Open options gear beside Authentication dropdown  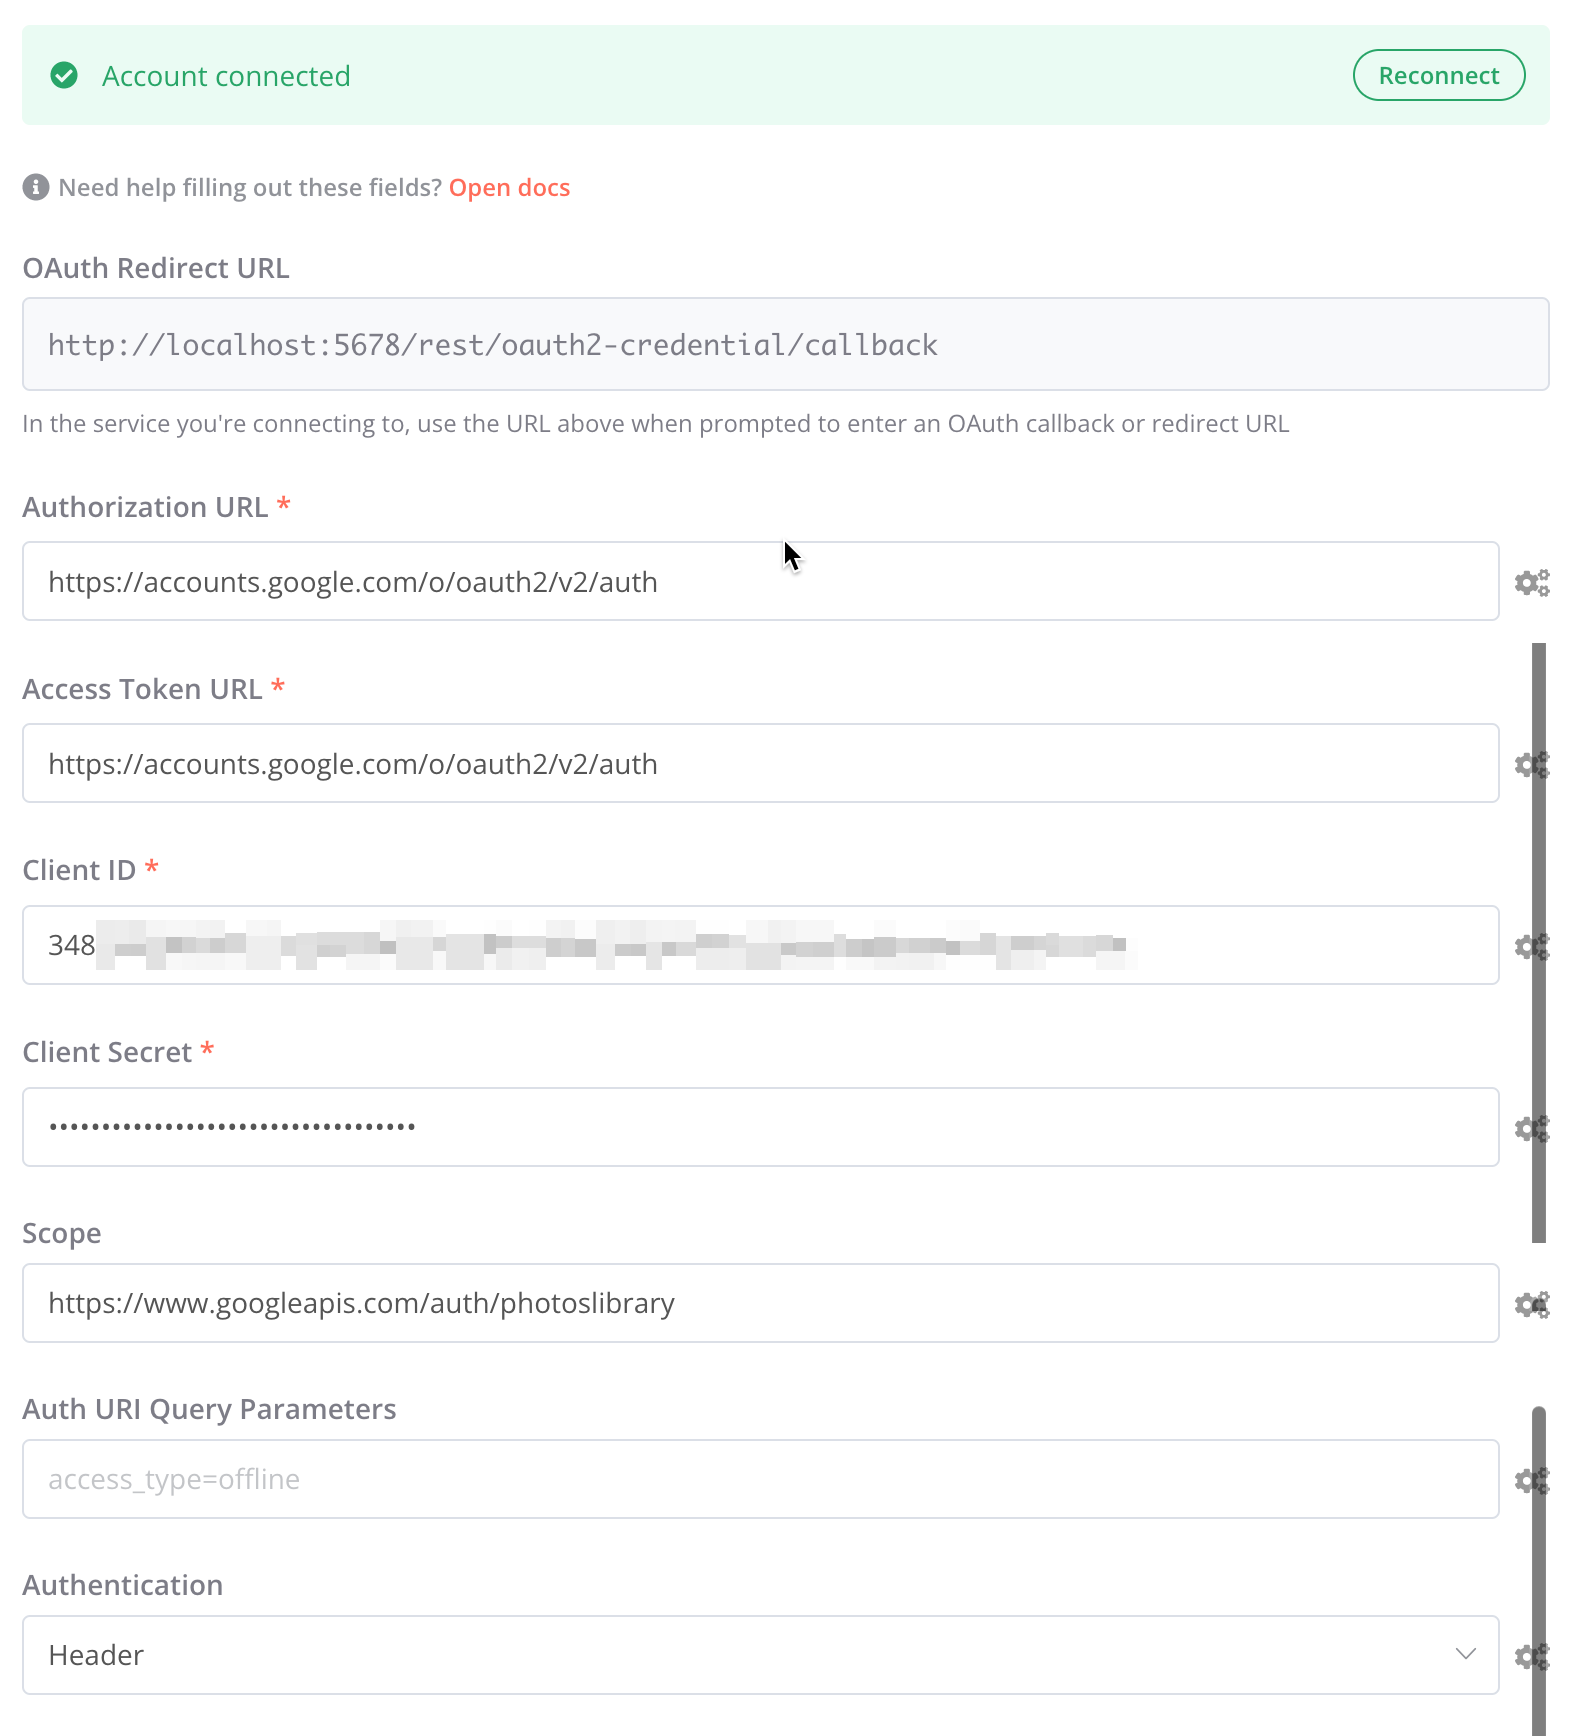pyautogui.click(x=1531, y=1656)
